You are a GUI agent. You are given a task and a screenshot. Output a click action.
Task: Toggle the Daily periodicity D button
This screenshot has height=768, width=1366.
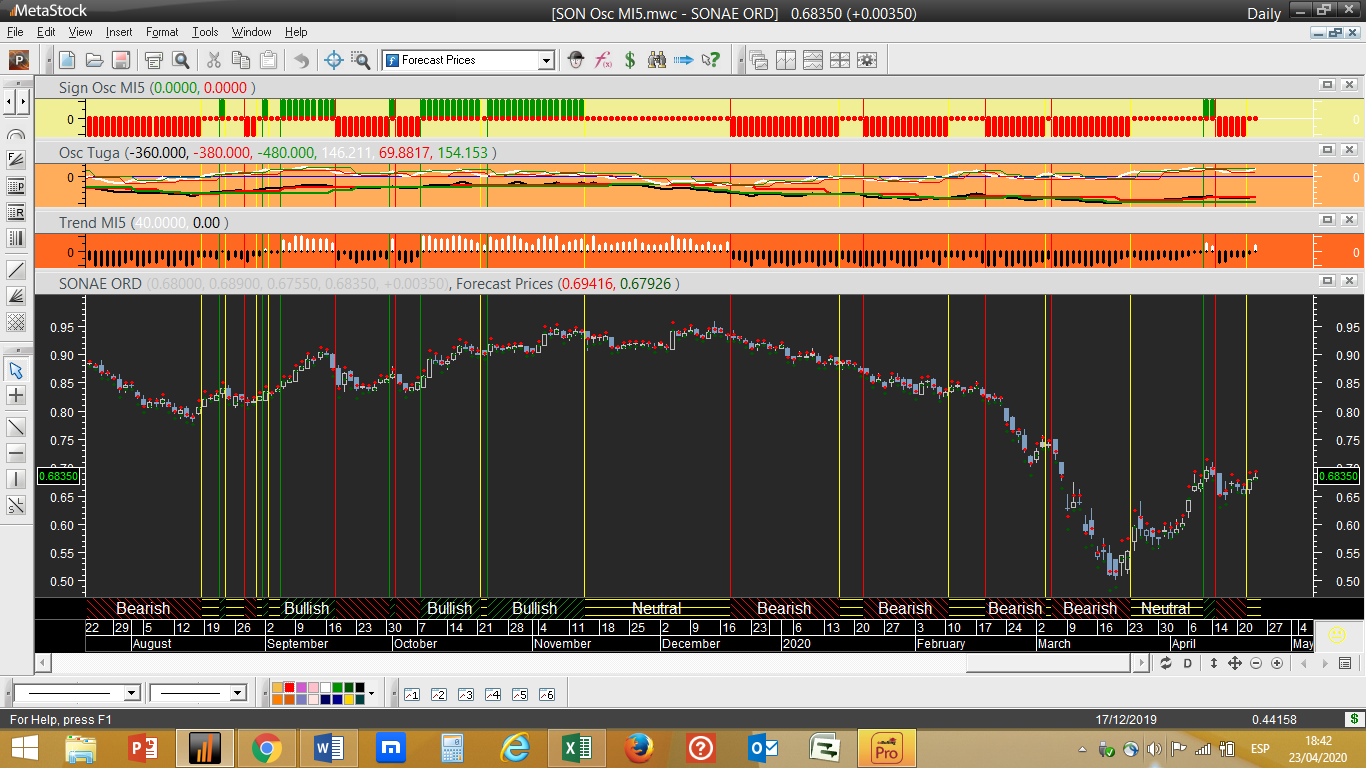pos(1188,663)
